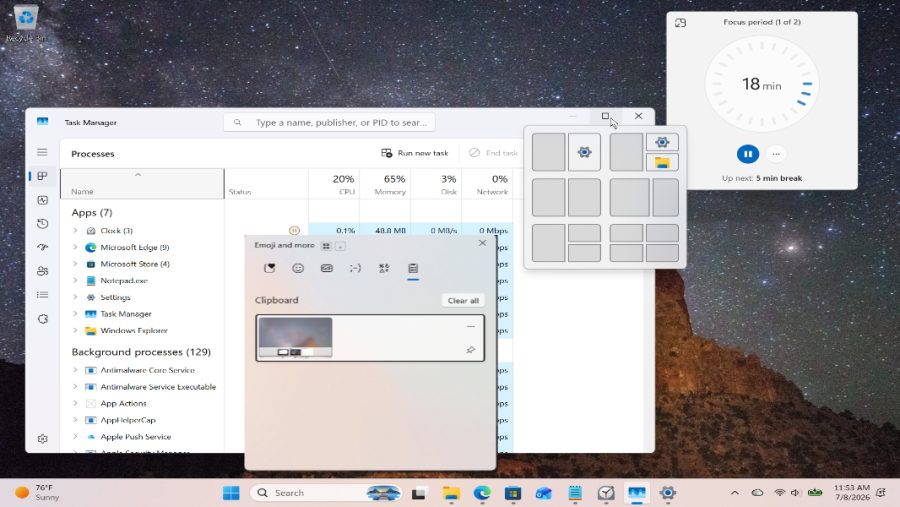Screen dimensions: 900x507
Task: Focus the Task Manager search field
Action: tap(329, 122)
